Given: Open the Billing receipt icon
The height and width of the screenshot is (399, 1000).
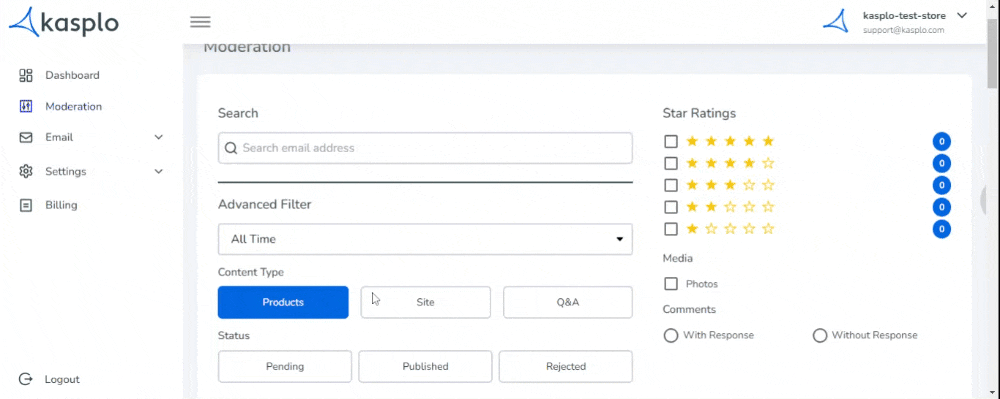Looking at the screenshot, I should coord(26,205).
